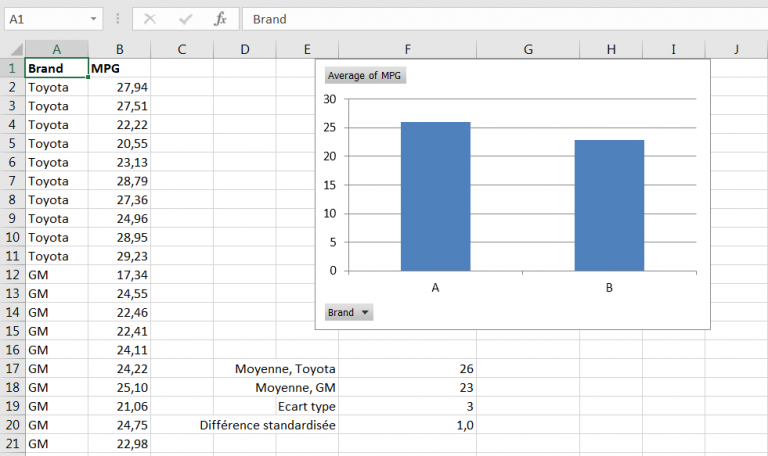The image size is (768, 456).
Task: Select the cell with value 28,95
Action: coord(120,237)
